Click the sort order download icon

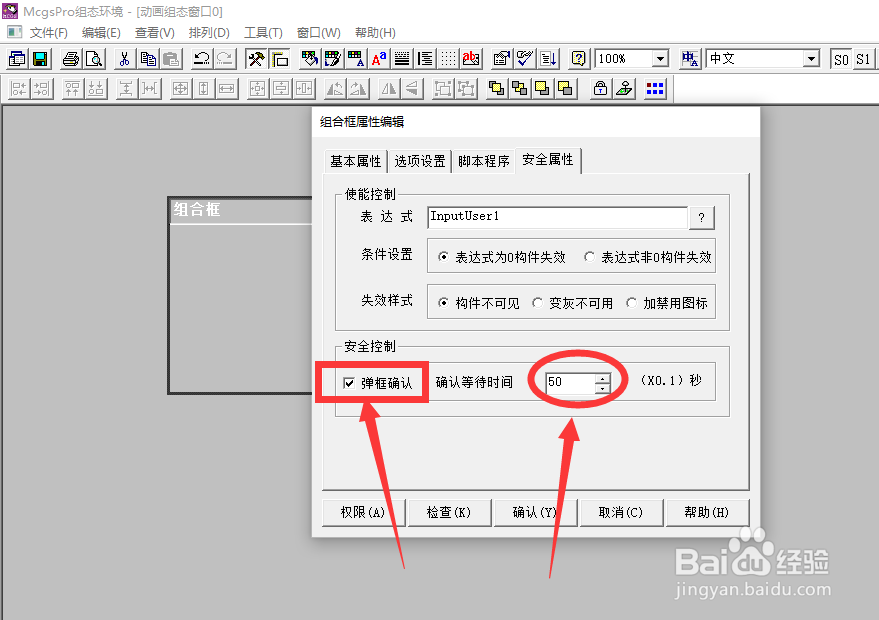click(548, 59)
